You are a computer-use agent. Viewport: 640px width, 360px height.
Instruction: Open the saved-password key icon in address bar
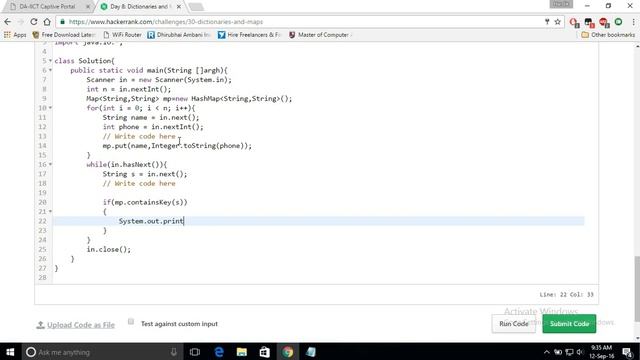coord(547,22)
